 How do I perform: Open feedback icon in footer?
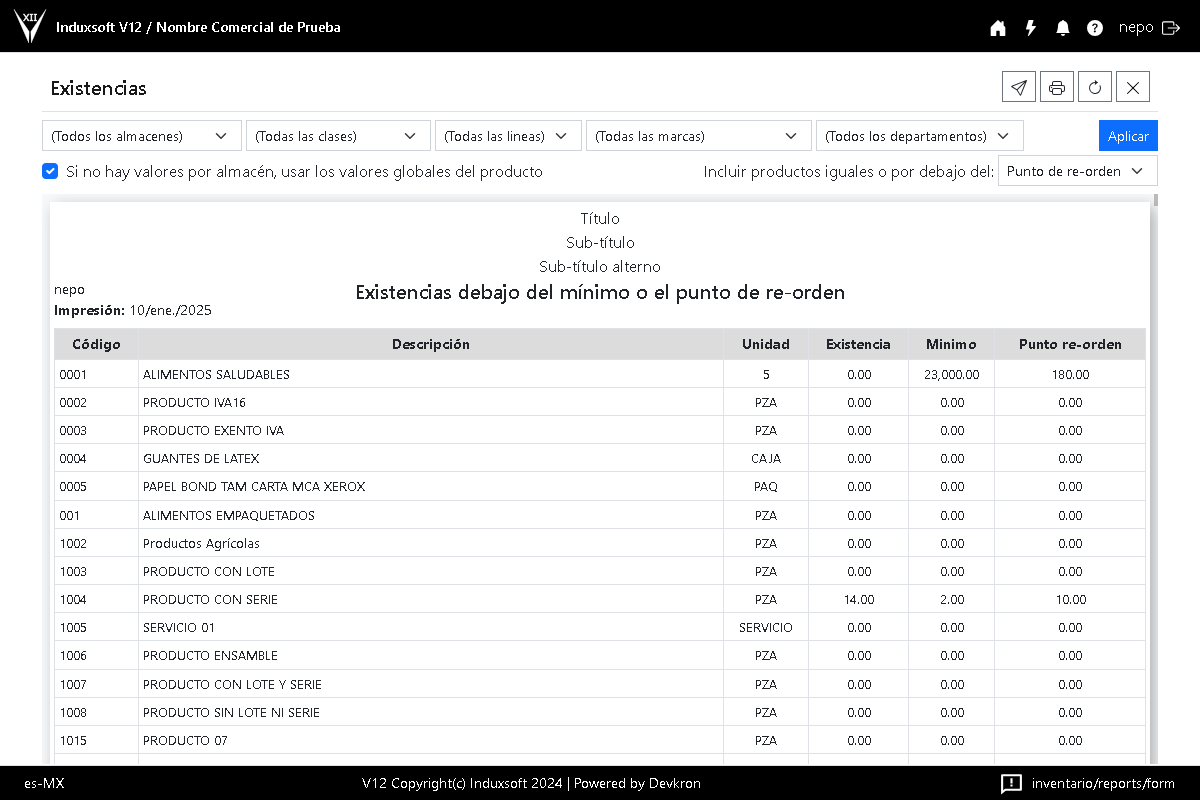(1011, 783)
